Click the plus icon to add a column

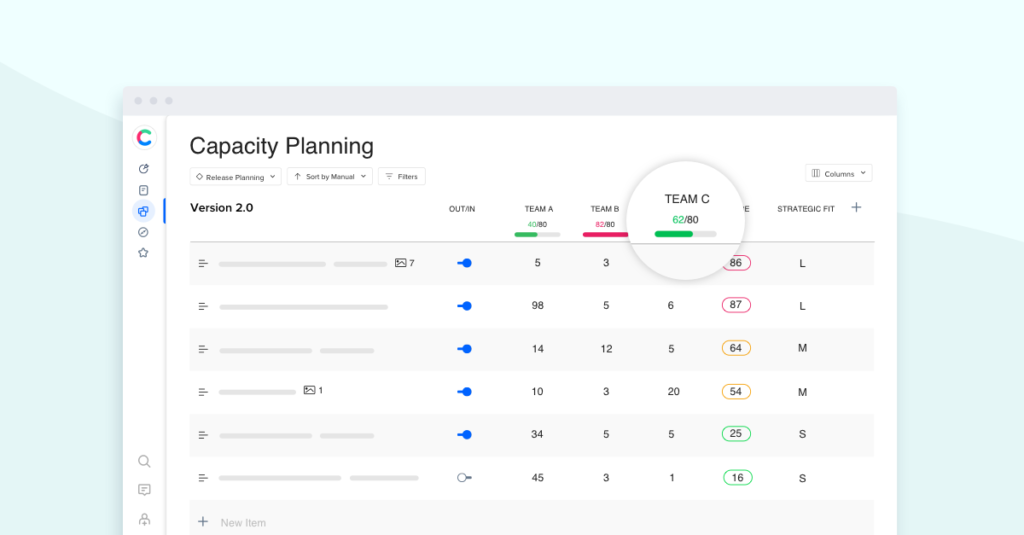click(856, 208)
